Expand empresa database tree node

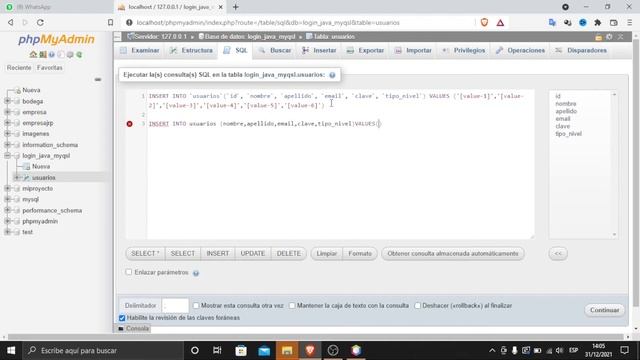[x=7, y=112]
